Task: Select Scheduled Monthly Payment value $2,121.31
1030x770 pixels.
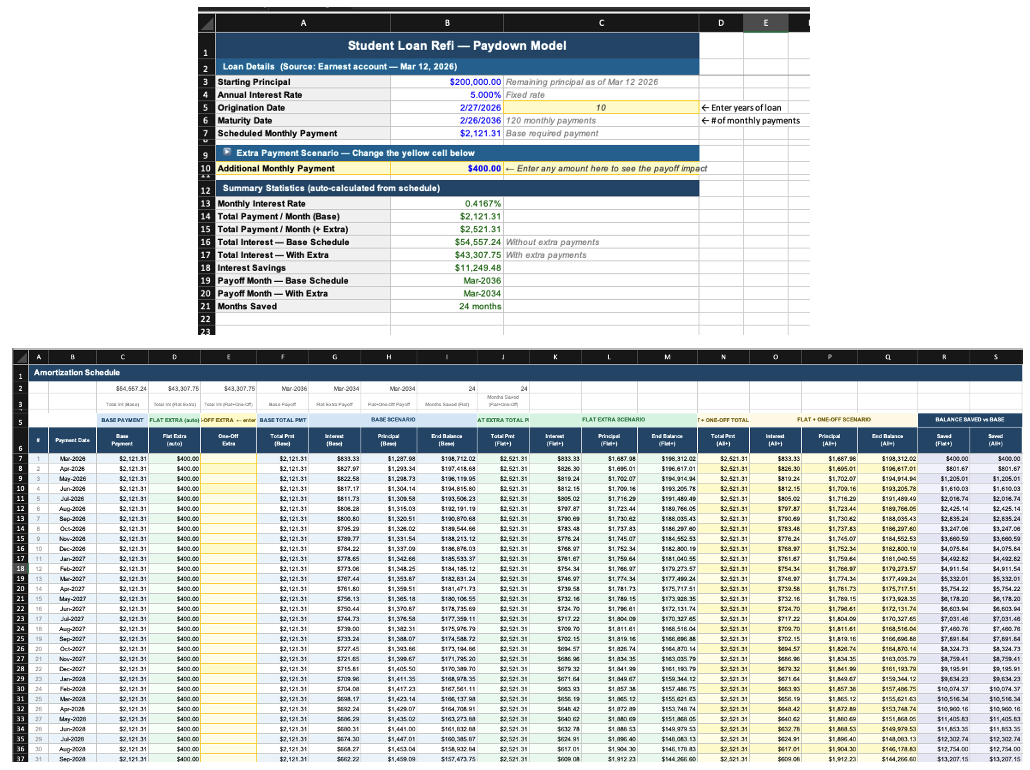Action: click(x=447, y=133)
